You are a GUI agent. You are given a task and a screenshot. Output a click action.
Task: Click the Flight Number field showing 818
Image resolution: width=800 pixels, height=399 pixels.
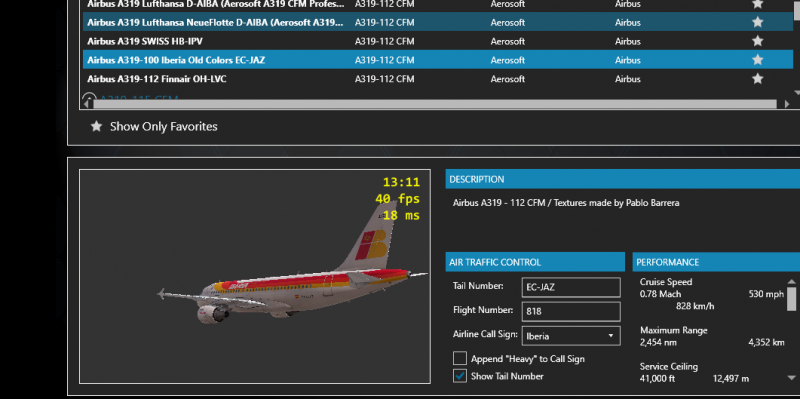[571, 311]
